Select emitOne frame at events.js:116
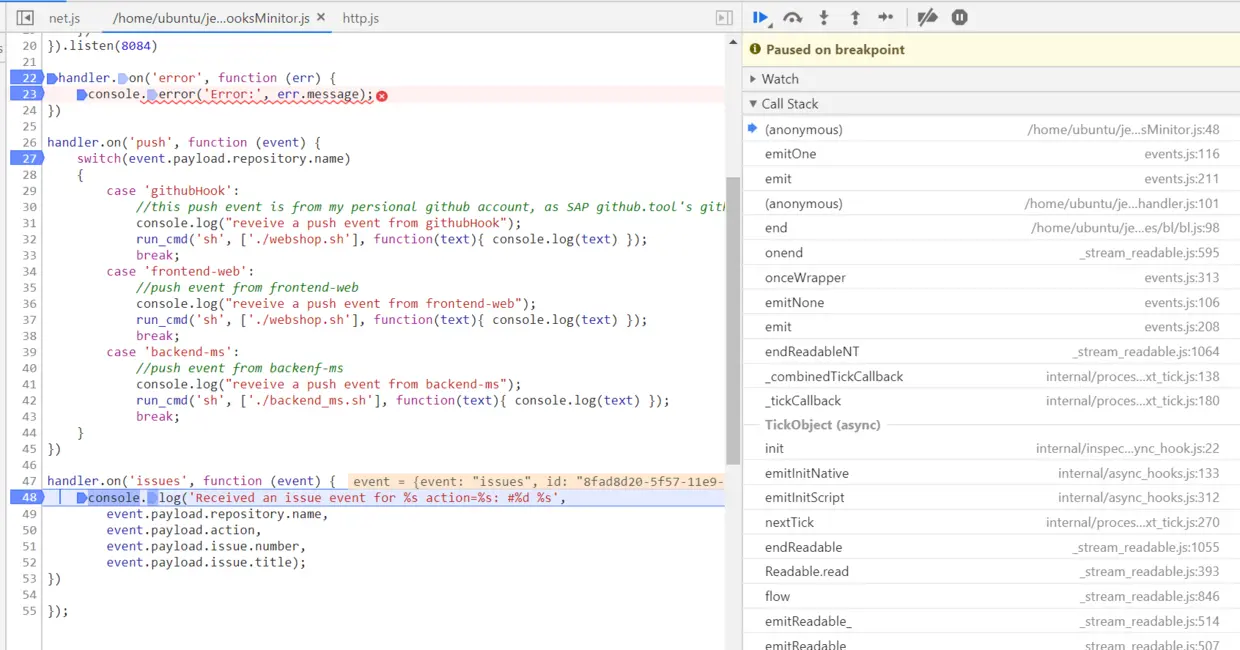The image size is (1240, 650). (991, 154)
